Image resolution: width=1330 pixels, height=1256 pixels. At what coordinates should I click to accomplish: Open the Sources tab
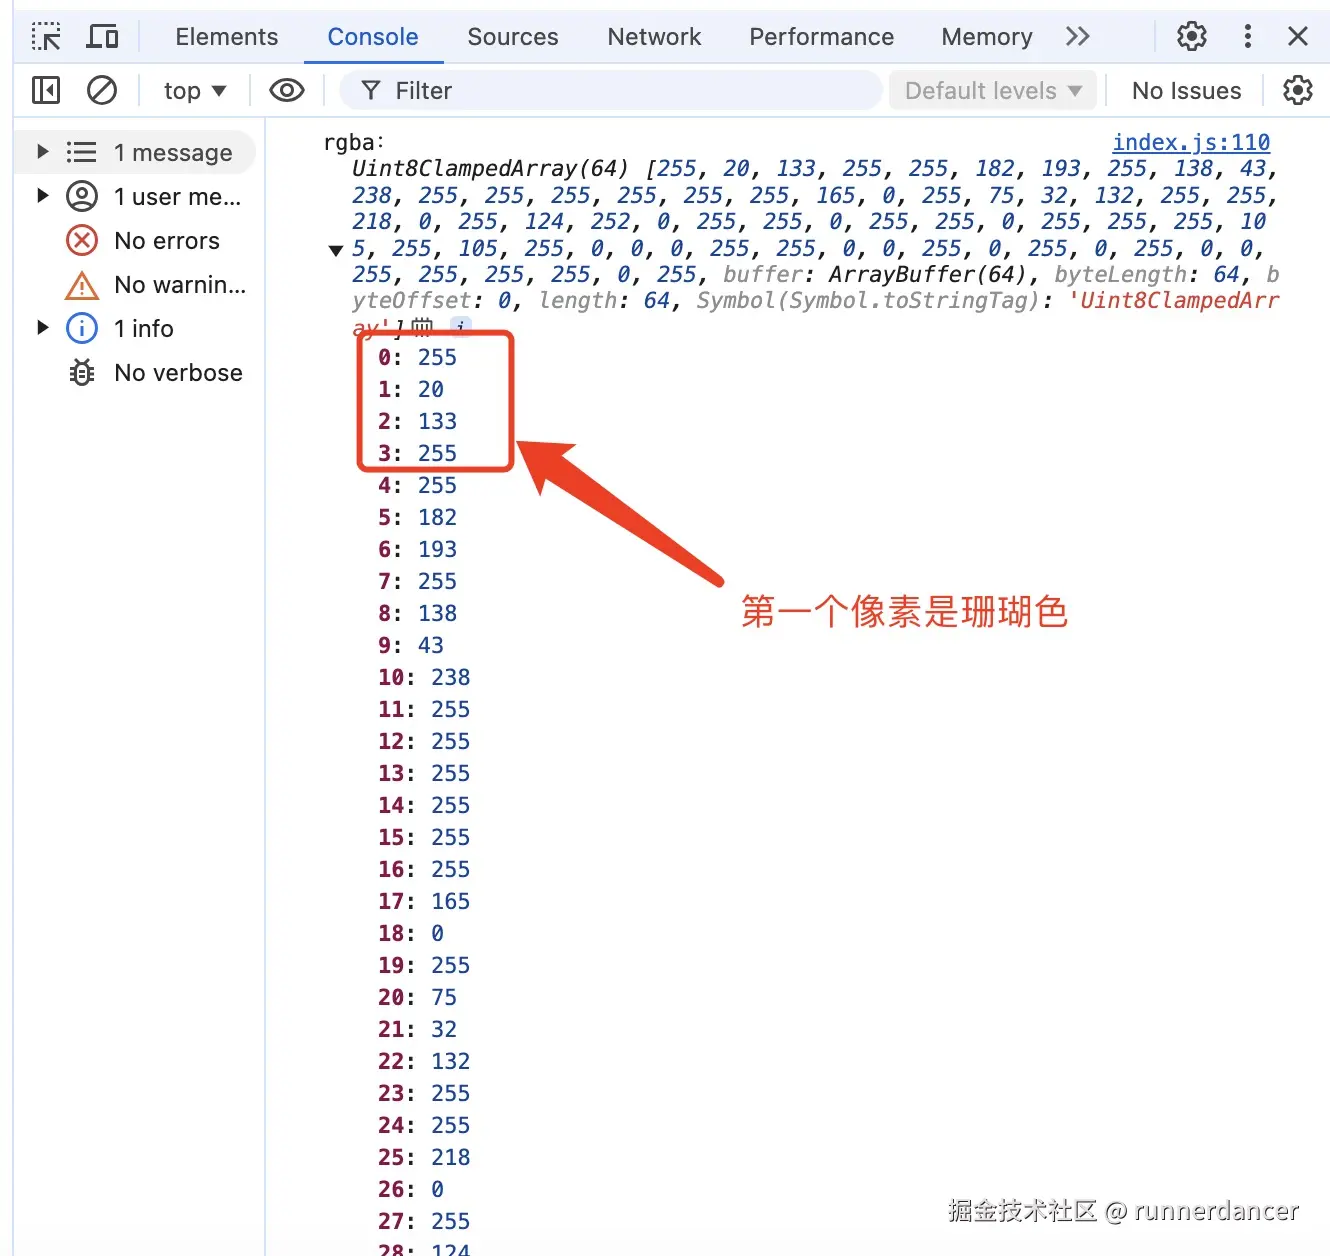[513, 37]
